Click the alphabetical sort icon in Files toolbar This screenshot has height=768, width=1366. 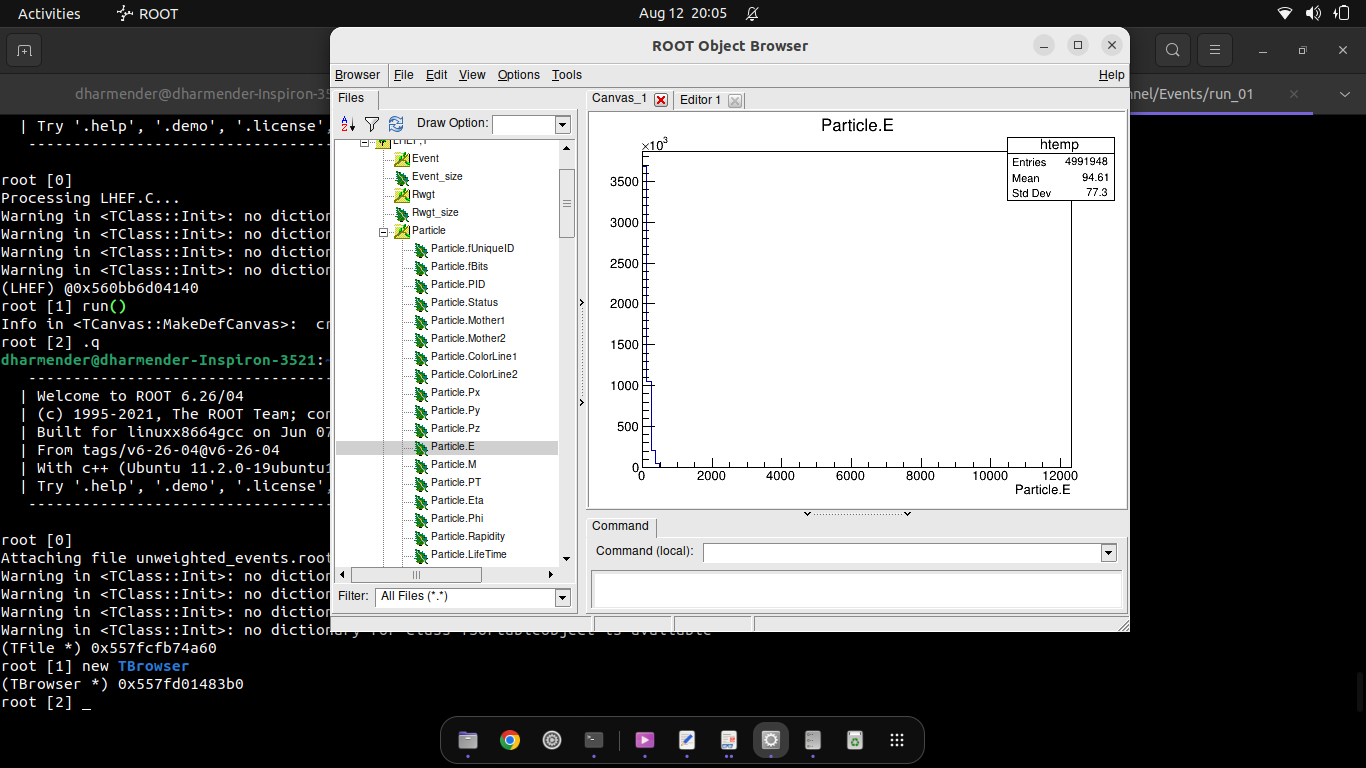(348, 124)
